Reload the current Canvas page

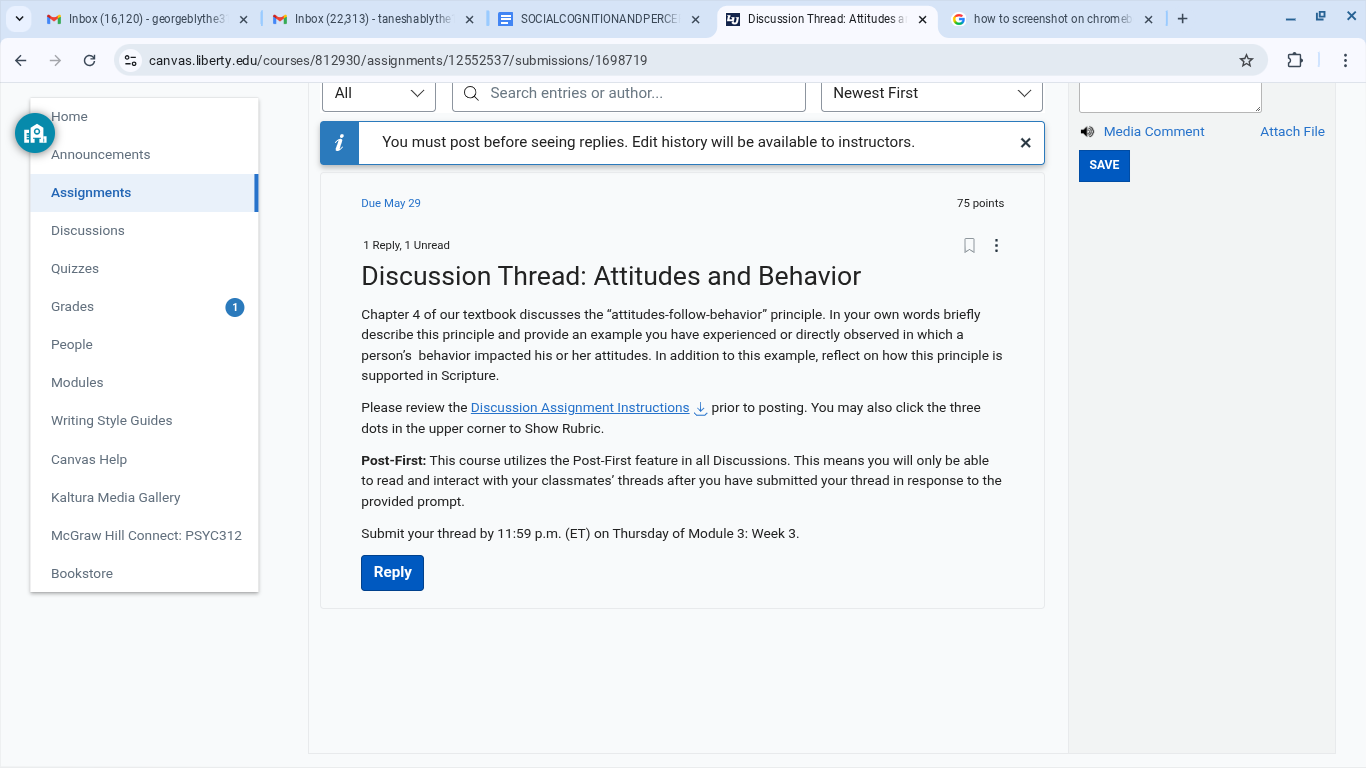[x=90, y=60]
